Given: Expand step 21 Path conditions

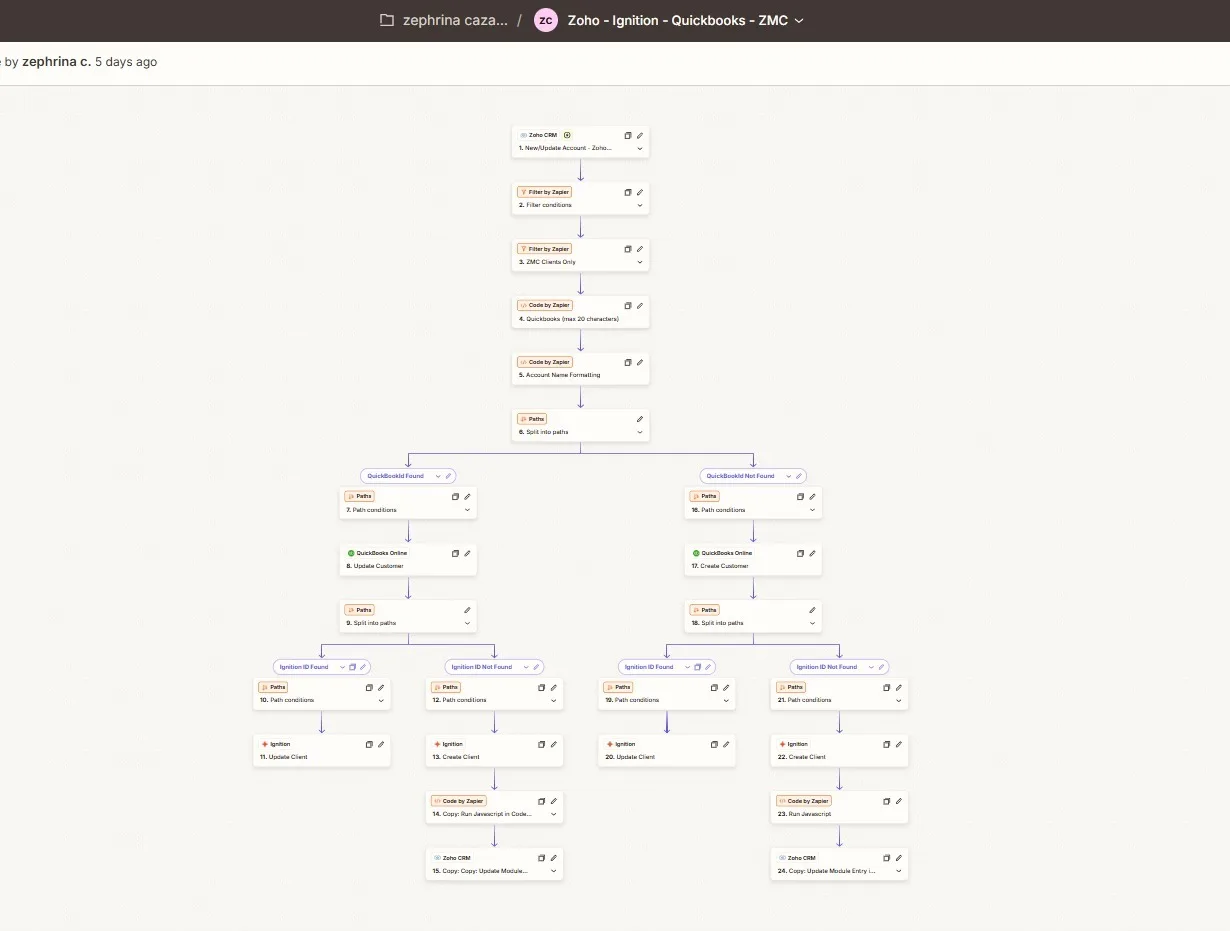Looking at the screenshot, I should pyautogui.click(x=899, y=700).
